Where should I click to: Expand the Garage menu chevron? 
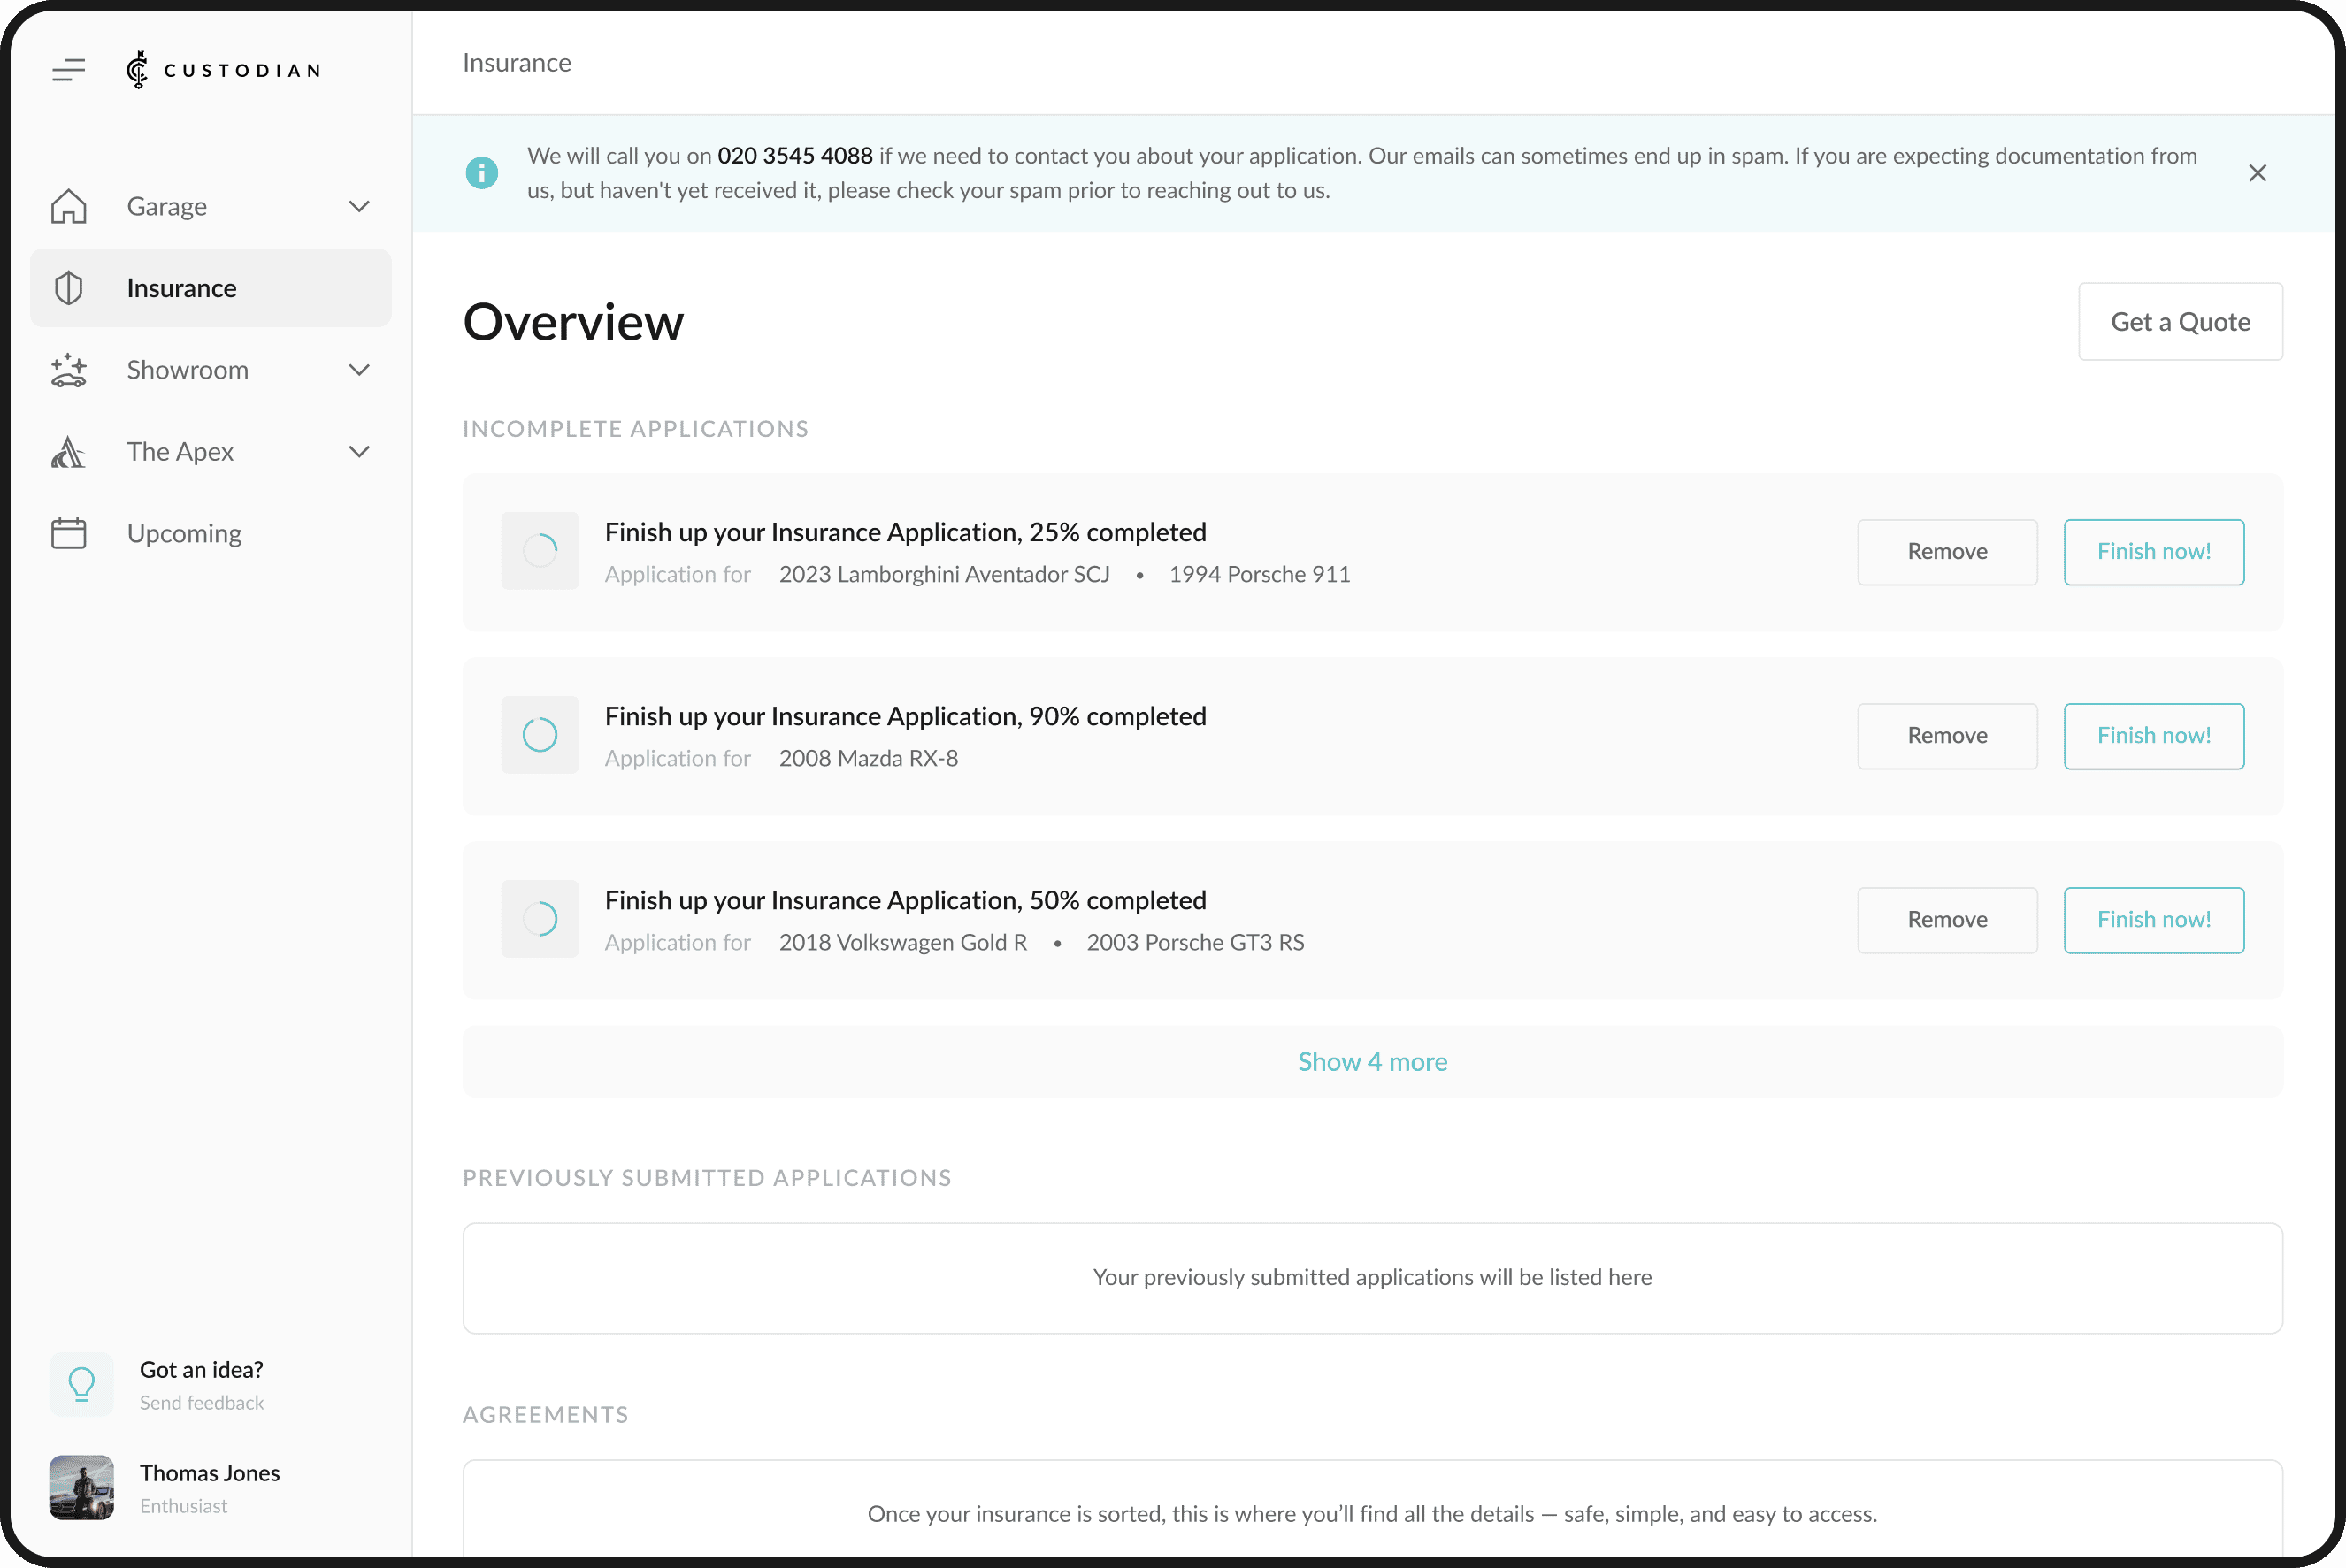[x=359, y=206]
